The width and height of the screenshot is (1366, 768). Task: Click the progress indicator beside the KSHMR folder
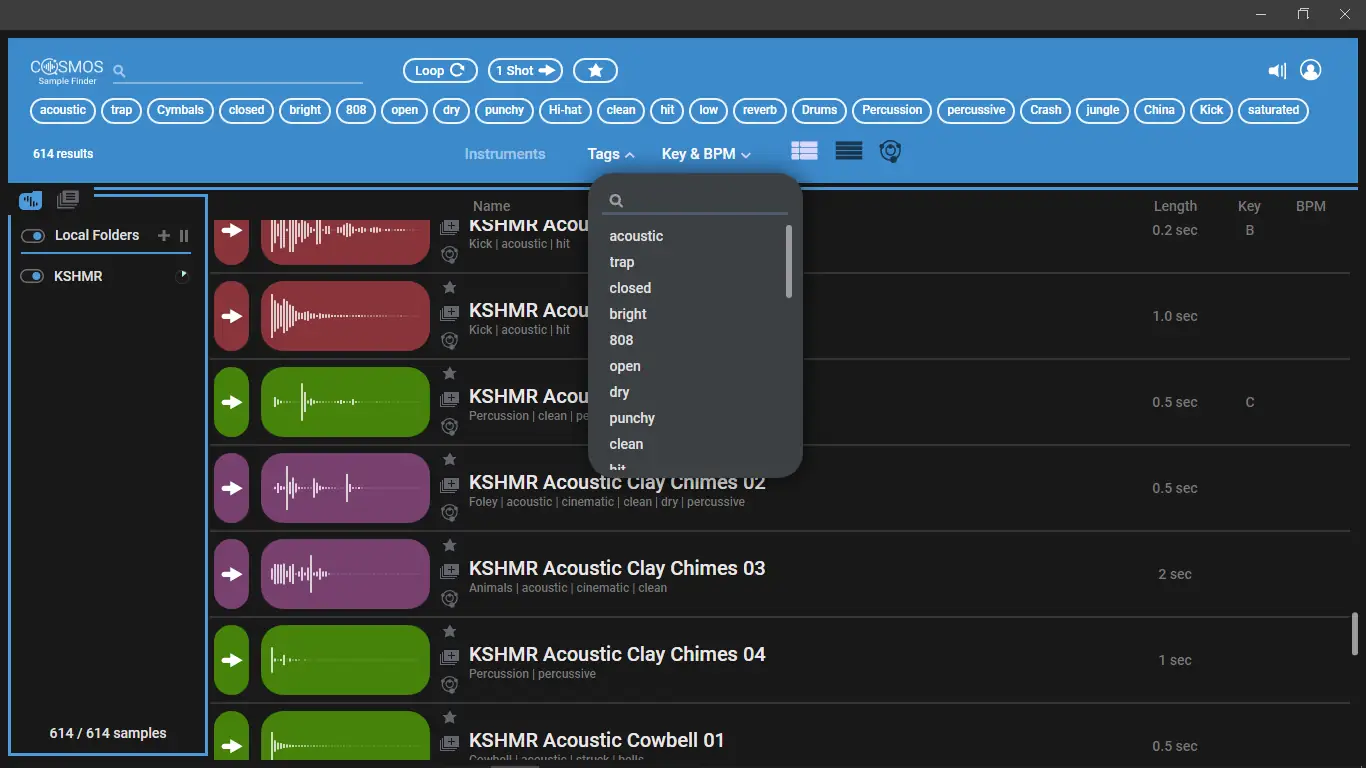[182, 276]
